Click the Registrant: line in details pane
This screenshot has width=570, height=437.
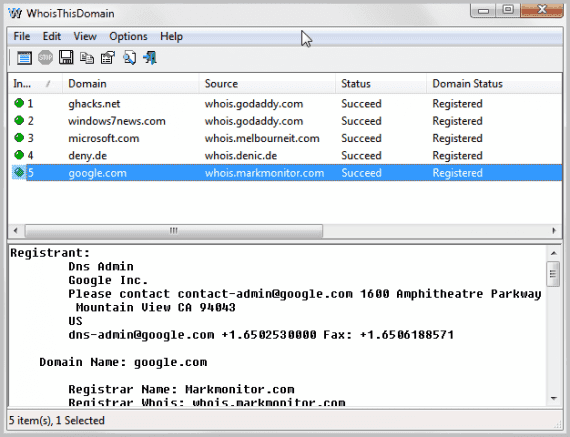pos(50,253)
